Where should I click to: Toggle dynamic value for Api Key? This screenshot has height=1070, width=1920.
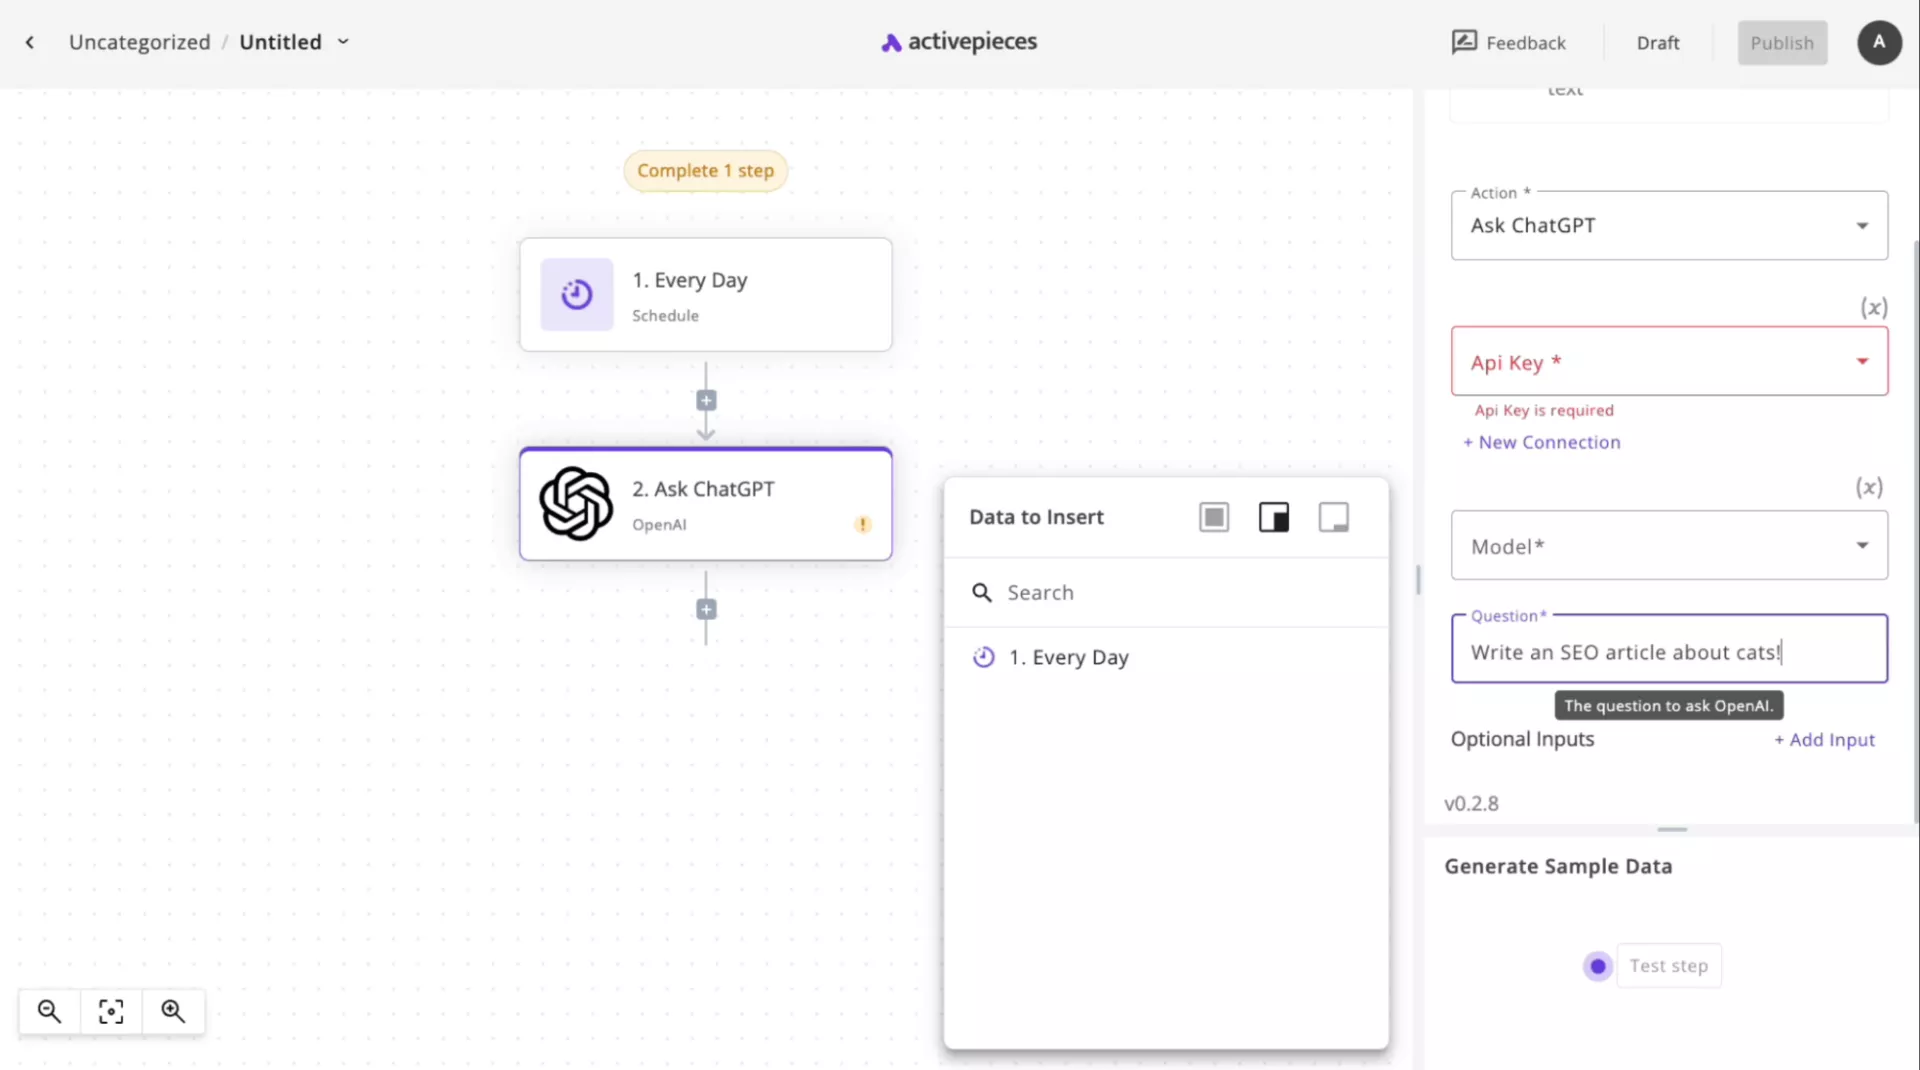1873,308
